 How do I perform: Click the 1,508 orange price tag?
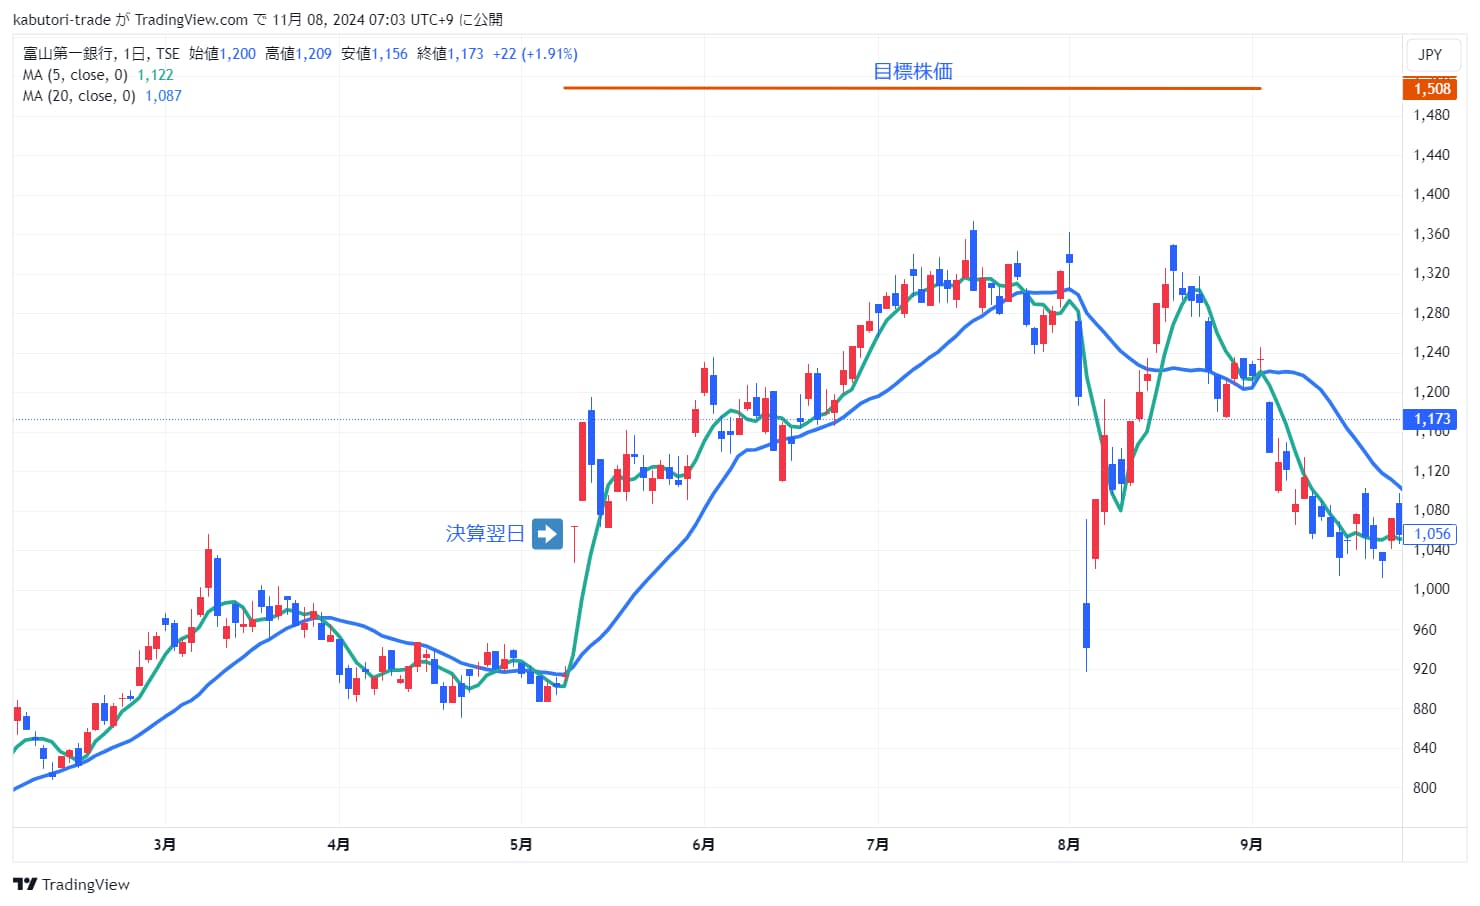[x=1431, y=89]
